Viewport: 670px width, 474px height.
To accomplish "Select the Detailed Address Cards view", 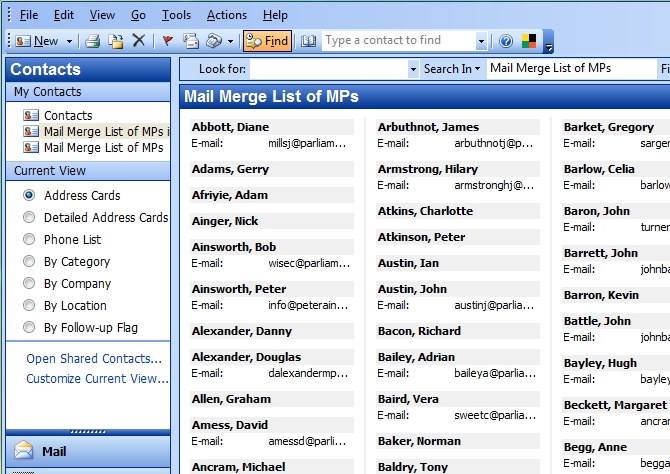I will coord(29,217).
